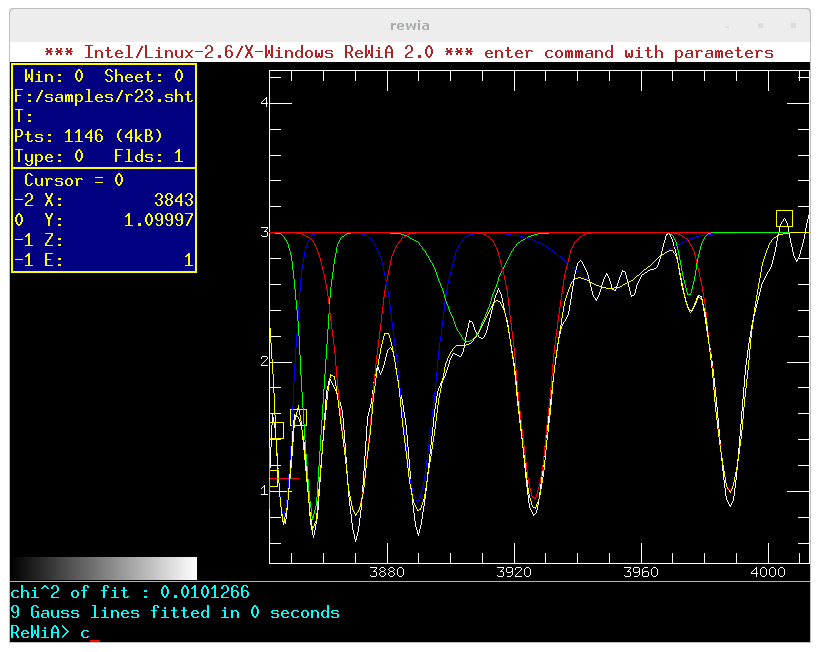The height and width of the screenshot is (652, 820).
Task: Close the rewia window
Action: [793, 26]
